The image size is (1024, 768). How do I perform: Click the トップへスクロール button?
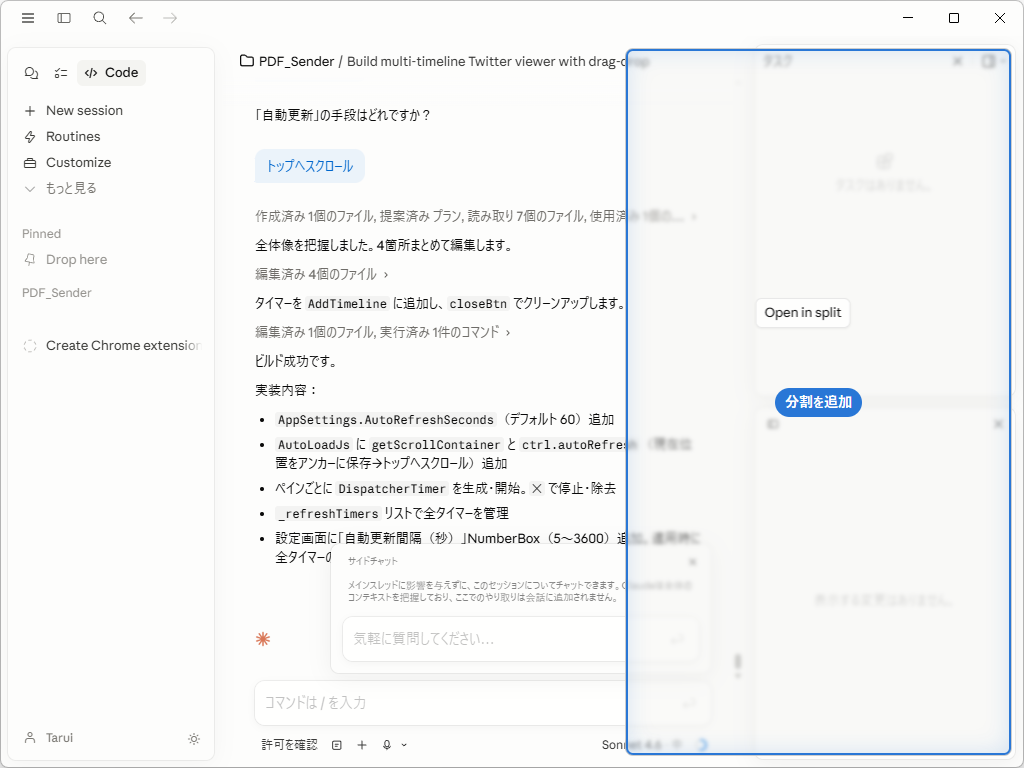point(310,166)
